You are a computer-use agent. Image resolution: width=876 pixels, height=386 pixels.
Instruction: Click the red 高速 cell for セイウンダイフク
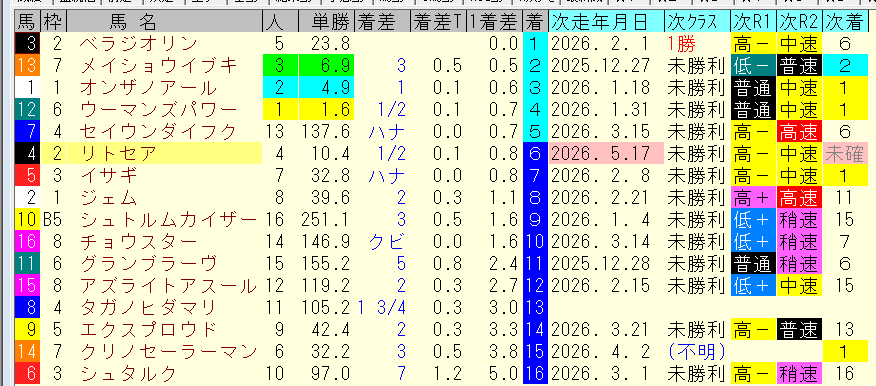(x=799, y=131)
